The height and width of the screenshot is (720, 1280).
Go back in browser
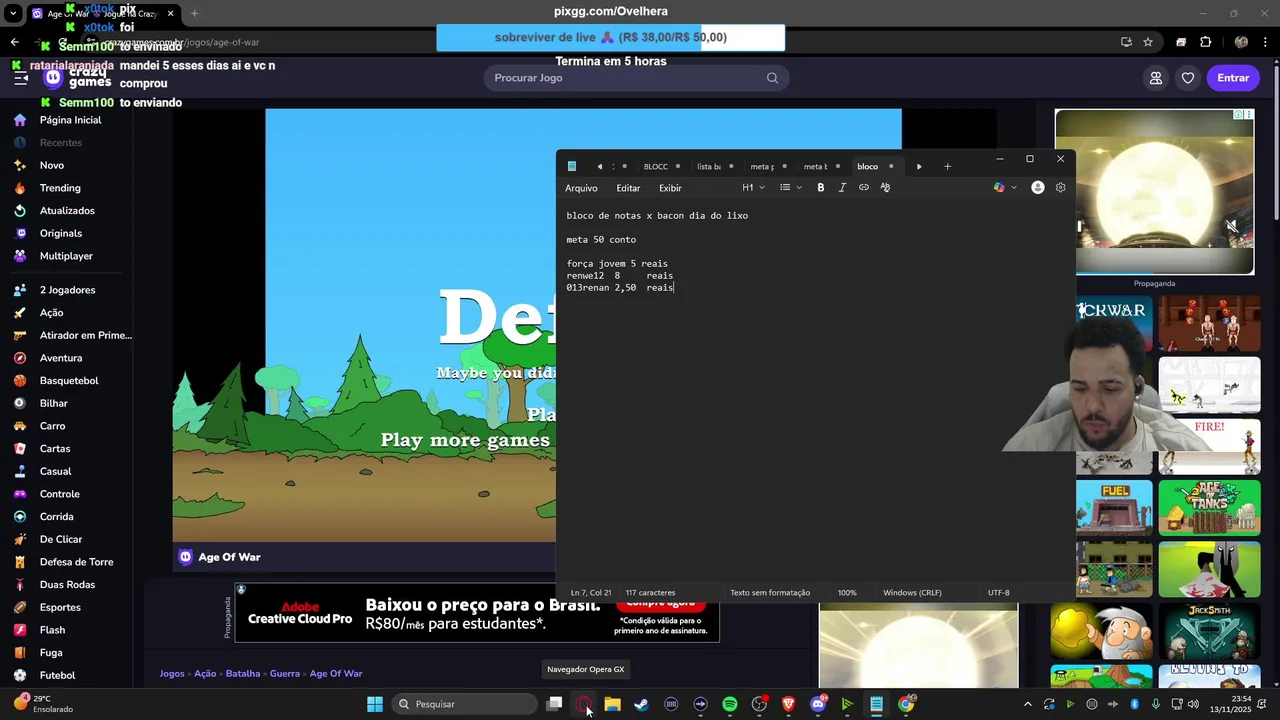tap(14, 42)
